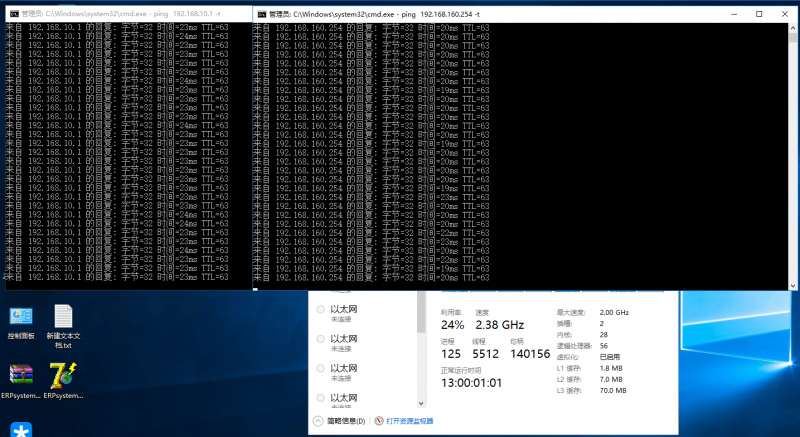
Task: Click the 利用率 label
Action: coord(451,312)
